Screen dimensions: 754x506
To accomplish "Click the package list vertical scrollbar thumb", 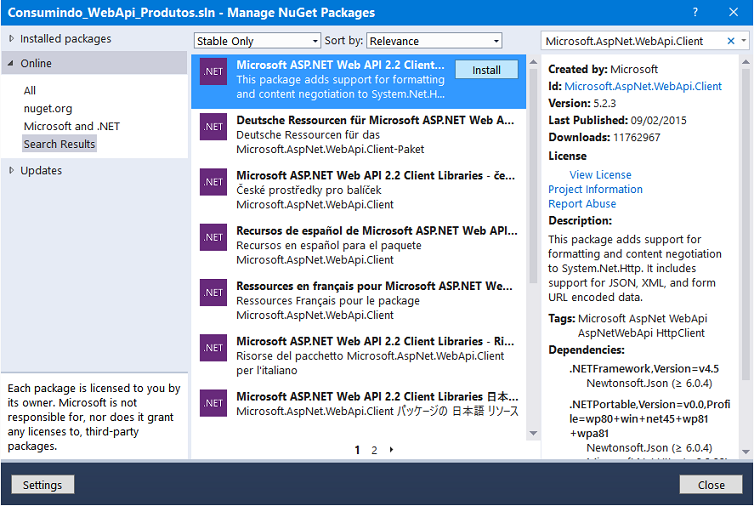I will 533,176.
